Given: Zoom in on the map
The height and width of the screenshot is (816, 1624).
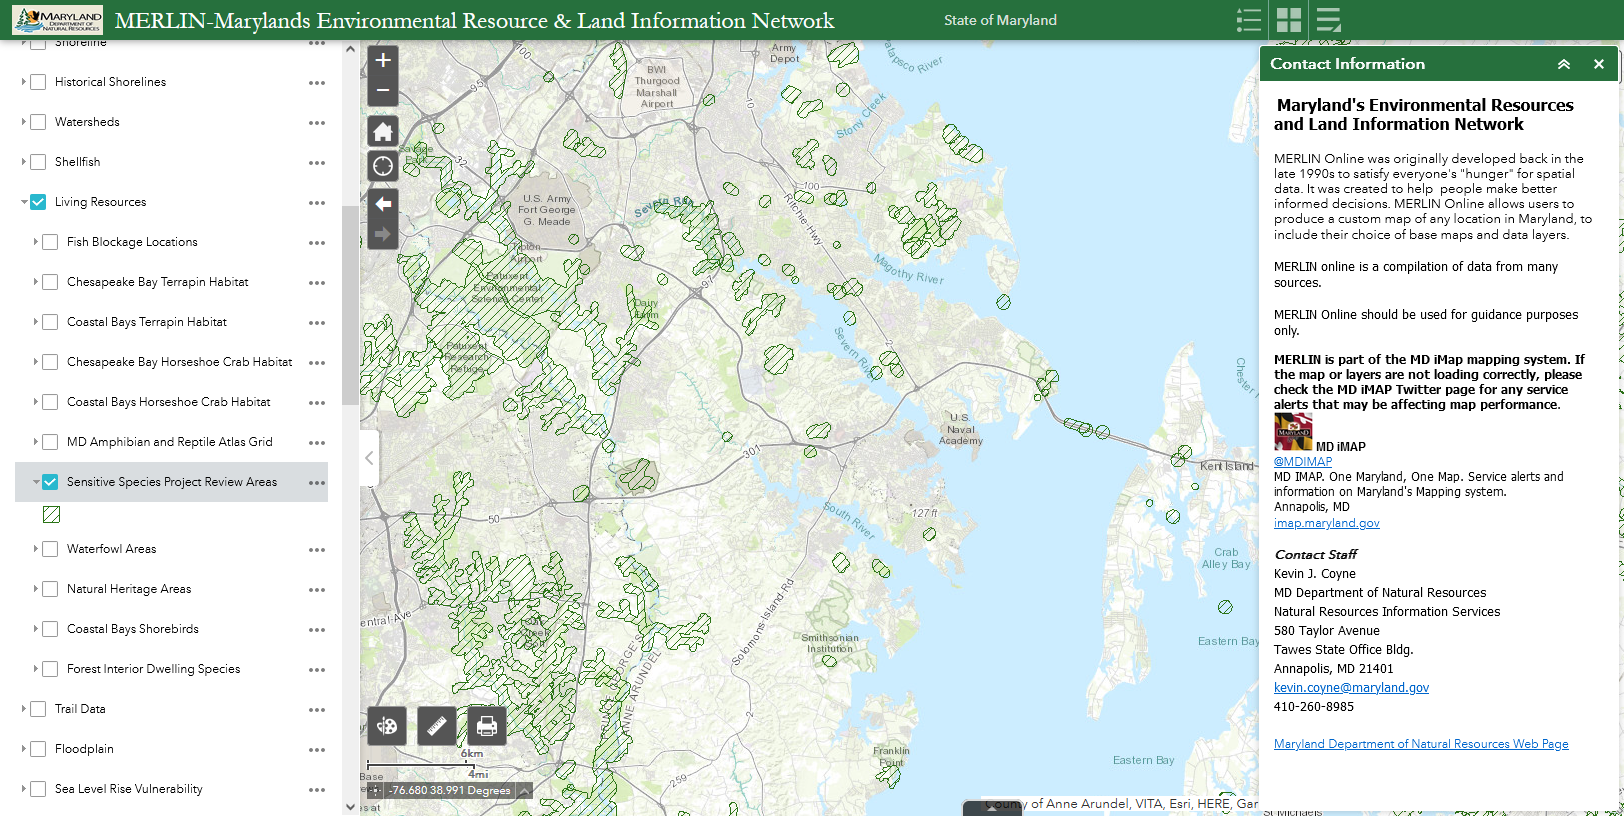Looking at the screenshot, I should point(383,61).
